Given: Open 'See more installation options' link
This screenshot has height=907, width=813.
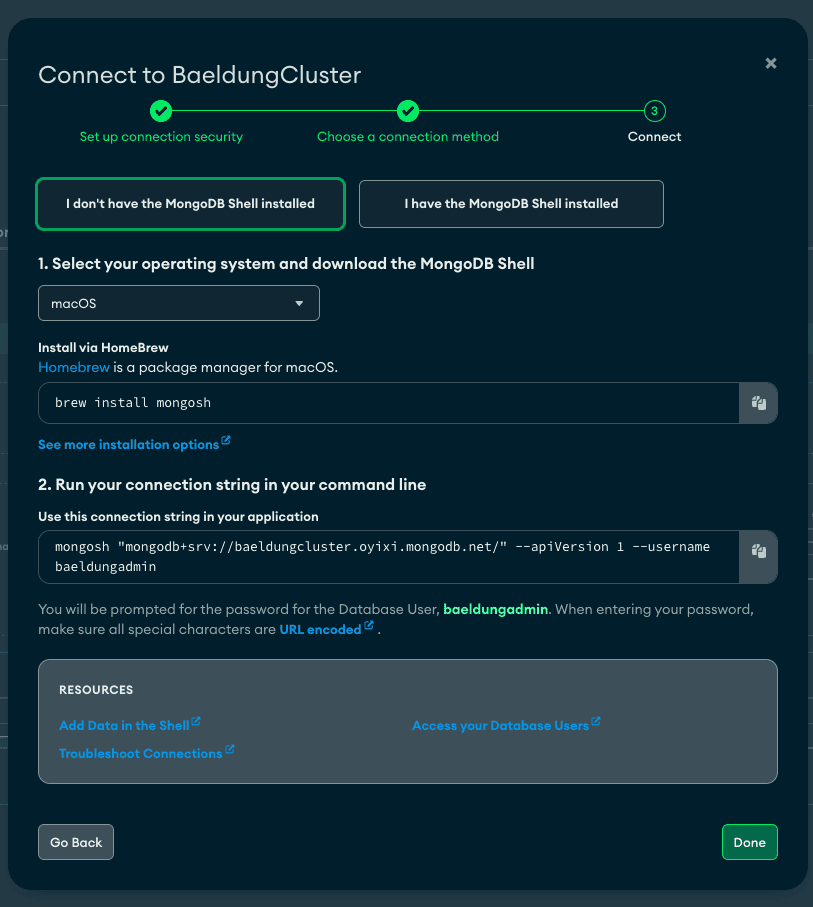Looking at the screenshot, I should [x=128, y=444].
